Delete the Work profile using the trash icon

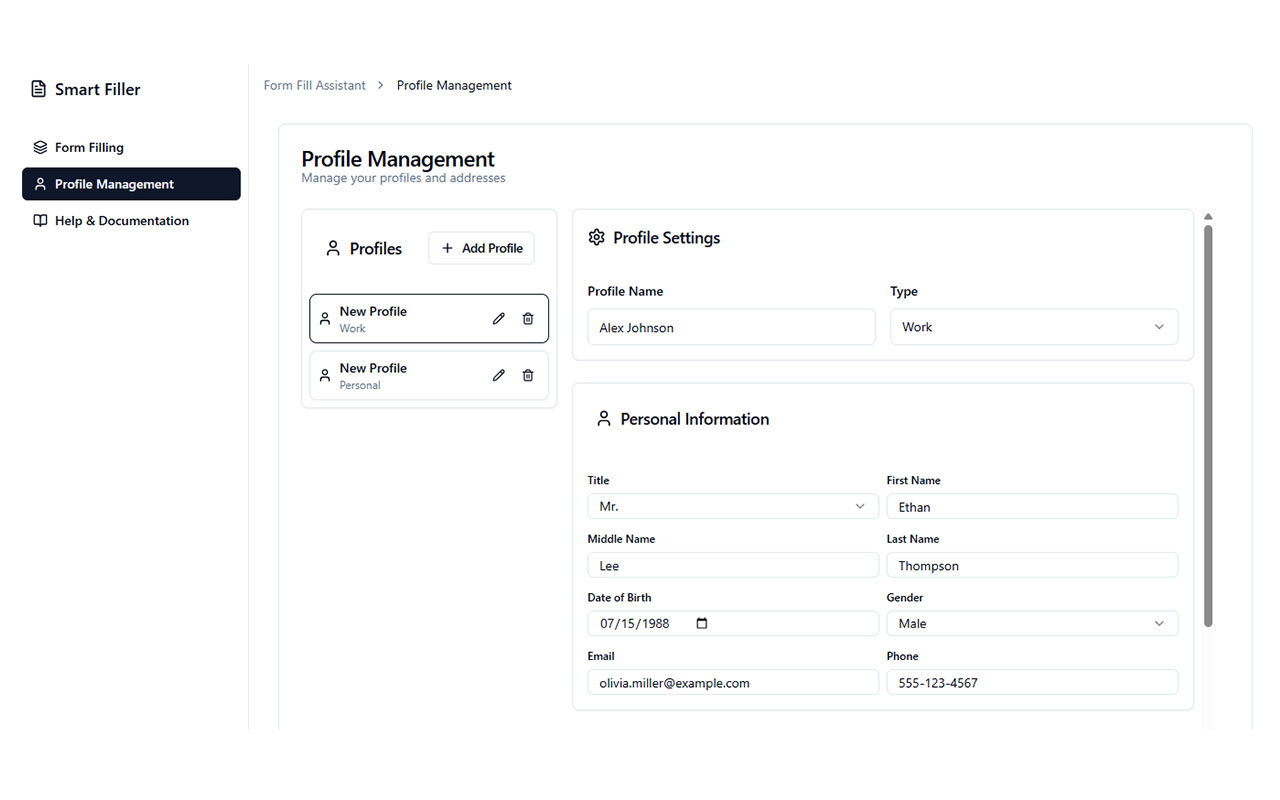528,318
